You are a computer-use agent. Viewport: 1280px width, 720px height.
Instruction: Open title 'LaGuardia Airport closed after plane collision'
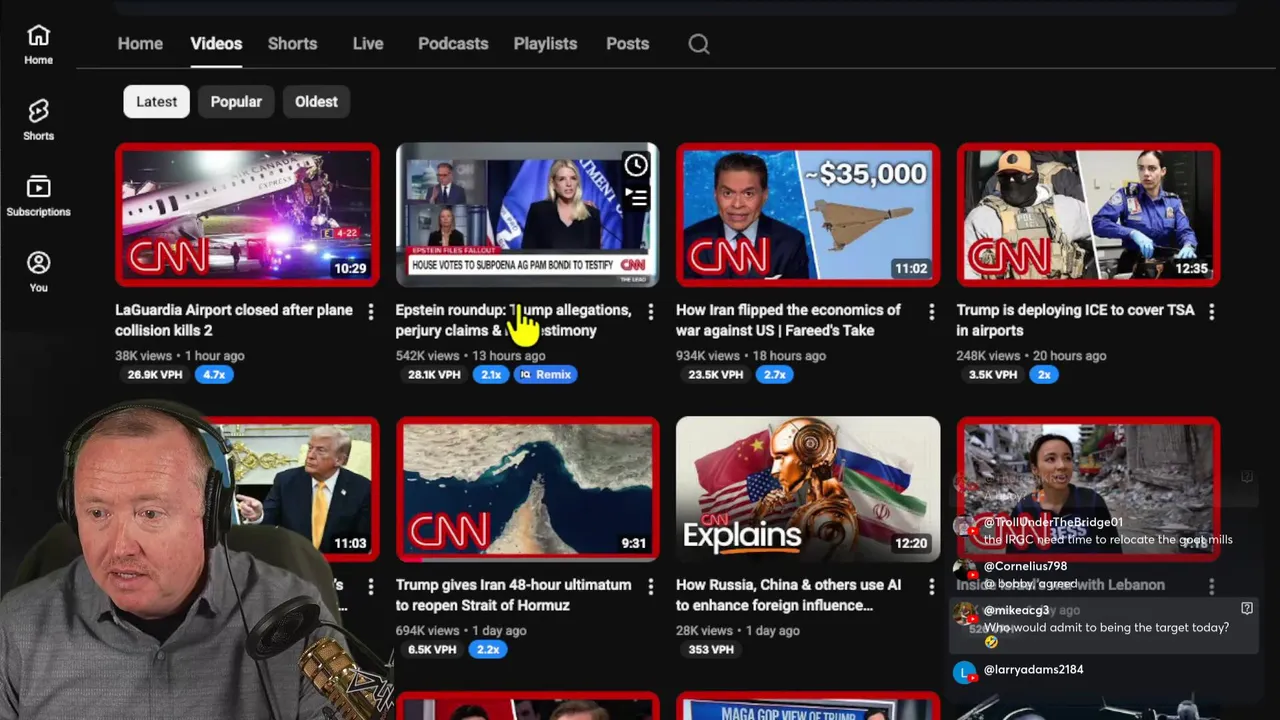234,320
